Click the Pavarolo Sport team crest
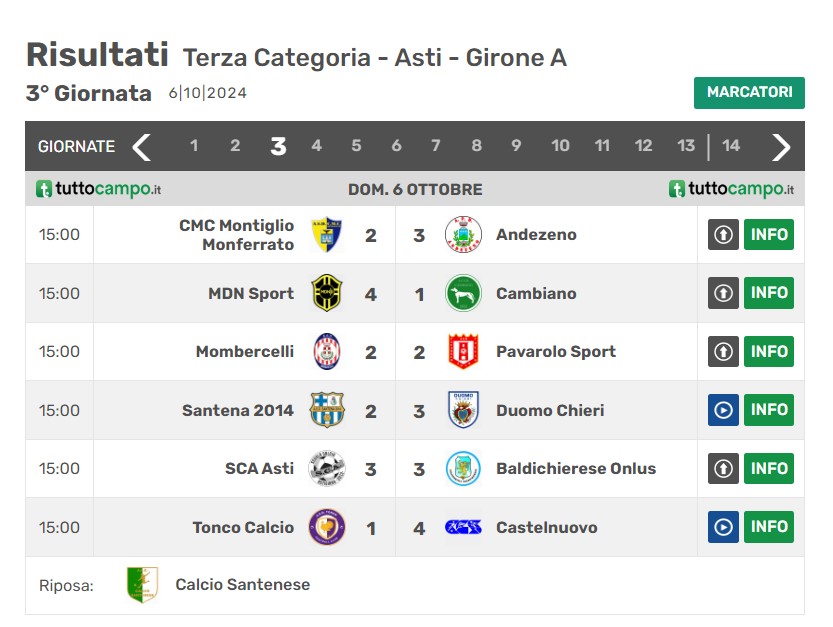833x627 pixels. click(x=463, y=352)
